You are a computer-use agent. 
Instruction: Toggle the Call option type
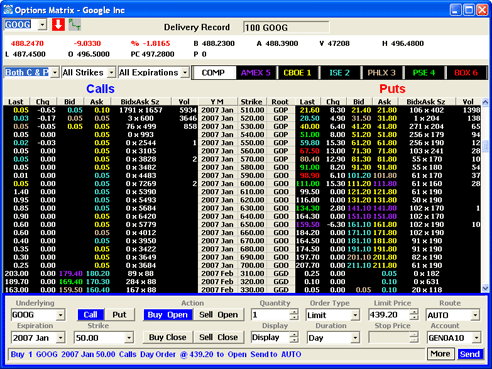(91, 315)
